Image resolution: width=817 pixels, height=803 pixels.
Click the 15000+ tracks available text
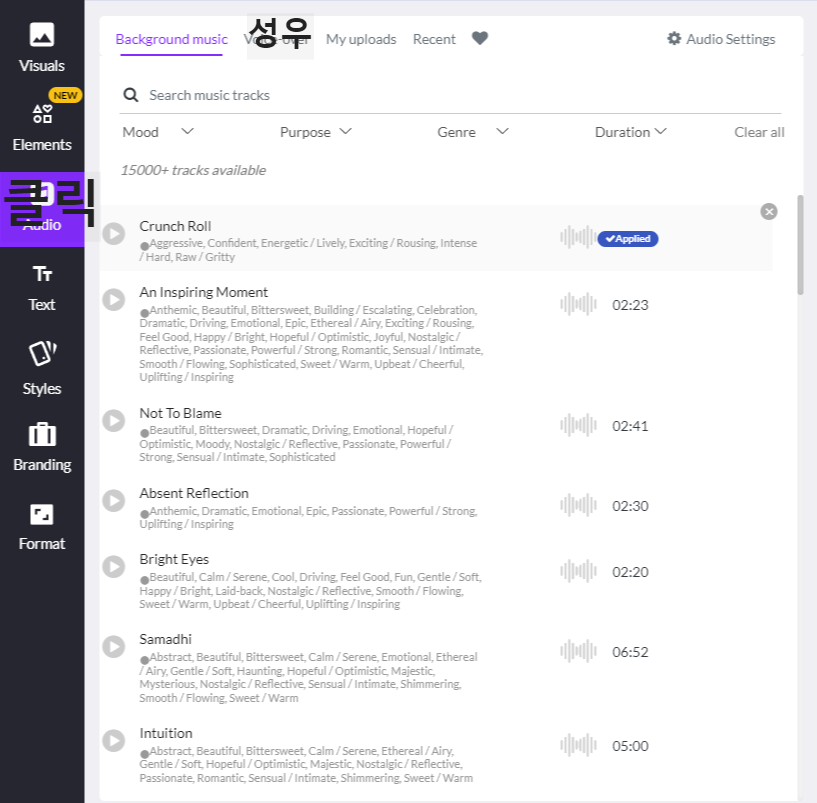[x=193, y=170]
